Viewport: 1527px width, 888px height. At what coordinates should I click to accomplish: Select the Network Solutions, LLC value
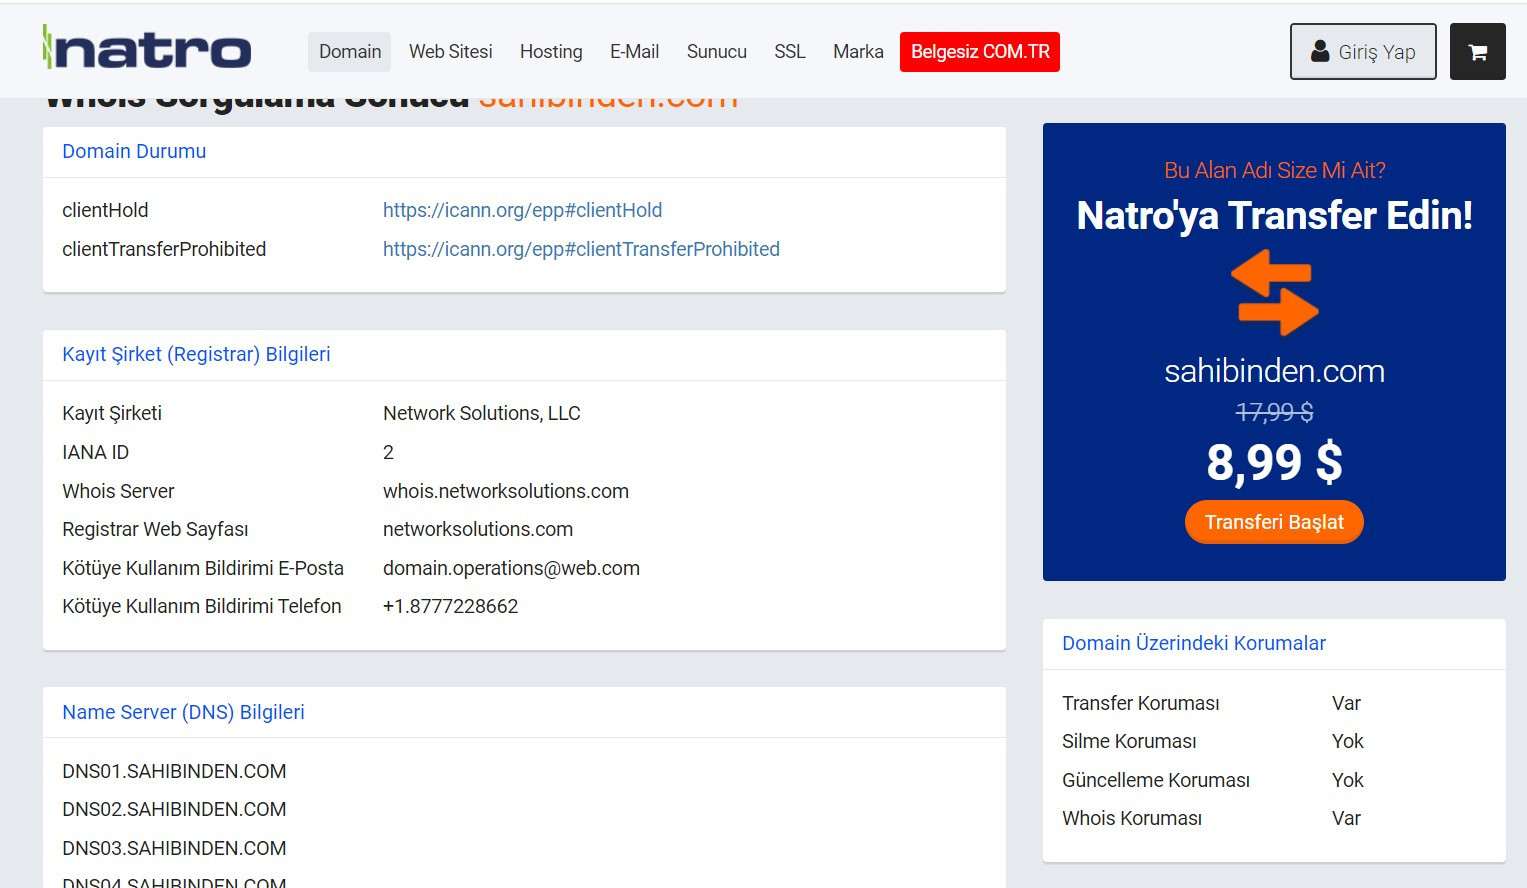coord(482,413)
